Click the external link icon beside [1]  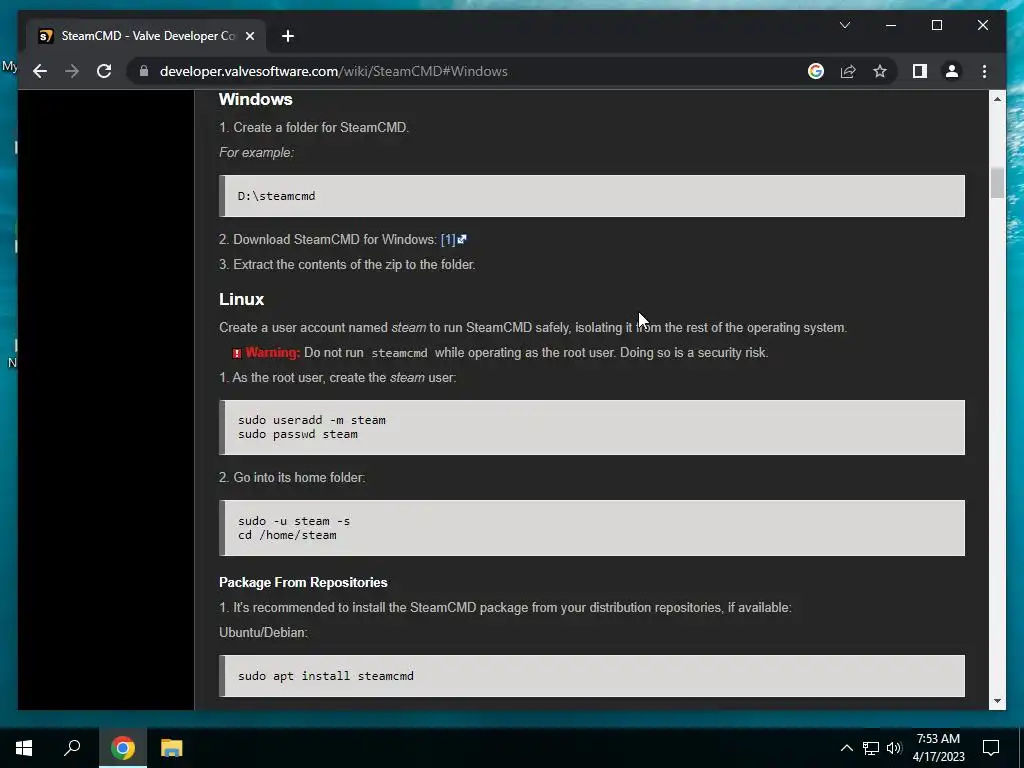click(462, 239)
